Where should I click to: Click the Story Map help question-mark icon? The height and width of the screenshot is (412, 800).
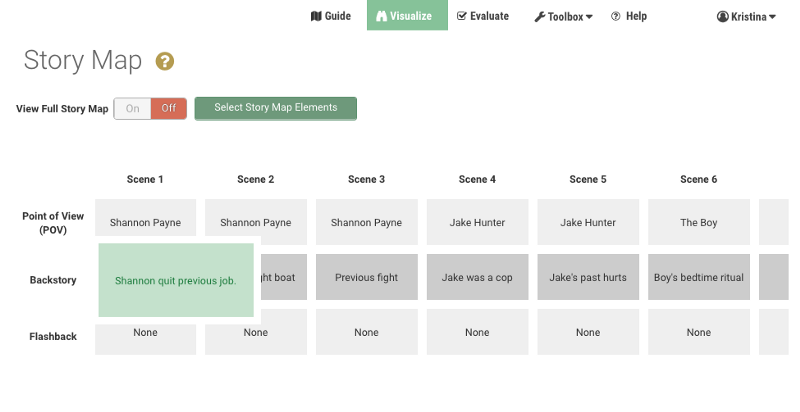[165, 62]
